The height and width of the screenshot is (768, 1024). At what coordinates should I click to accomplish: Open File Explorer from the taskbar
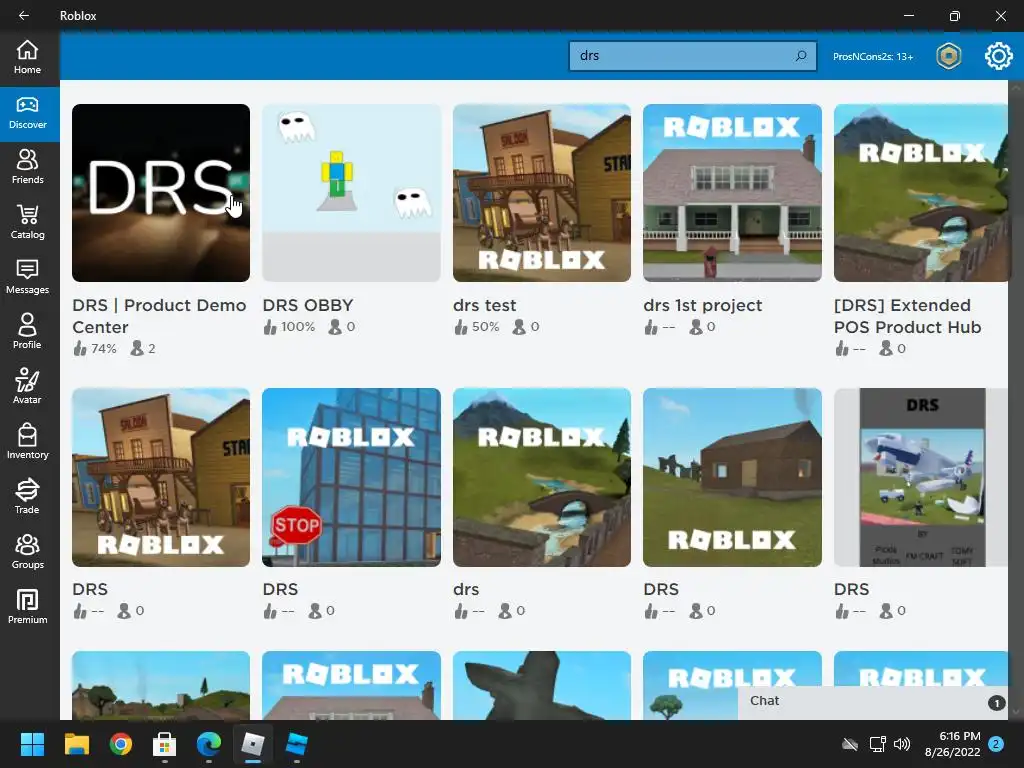click(x=76, y=744)
